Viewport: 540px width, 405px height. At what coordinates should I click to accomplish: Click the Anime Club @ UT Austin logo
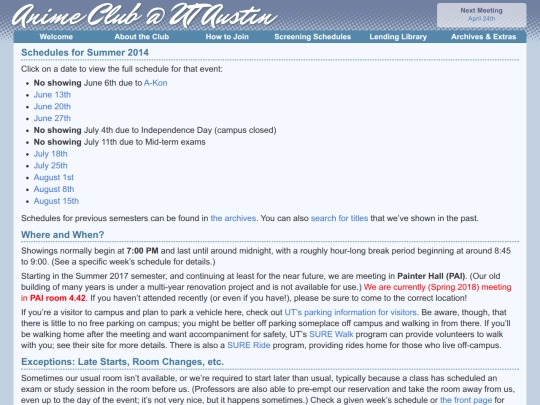pos(145,15)
